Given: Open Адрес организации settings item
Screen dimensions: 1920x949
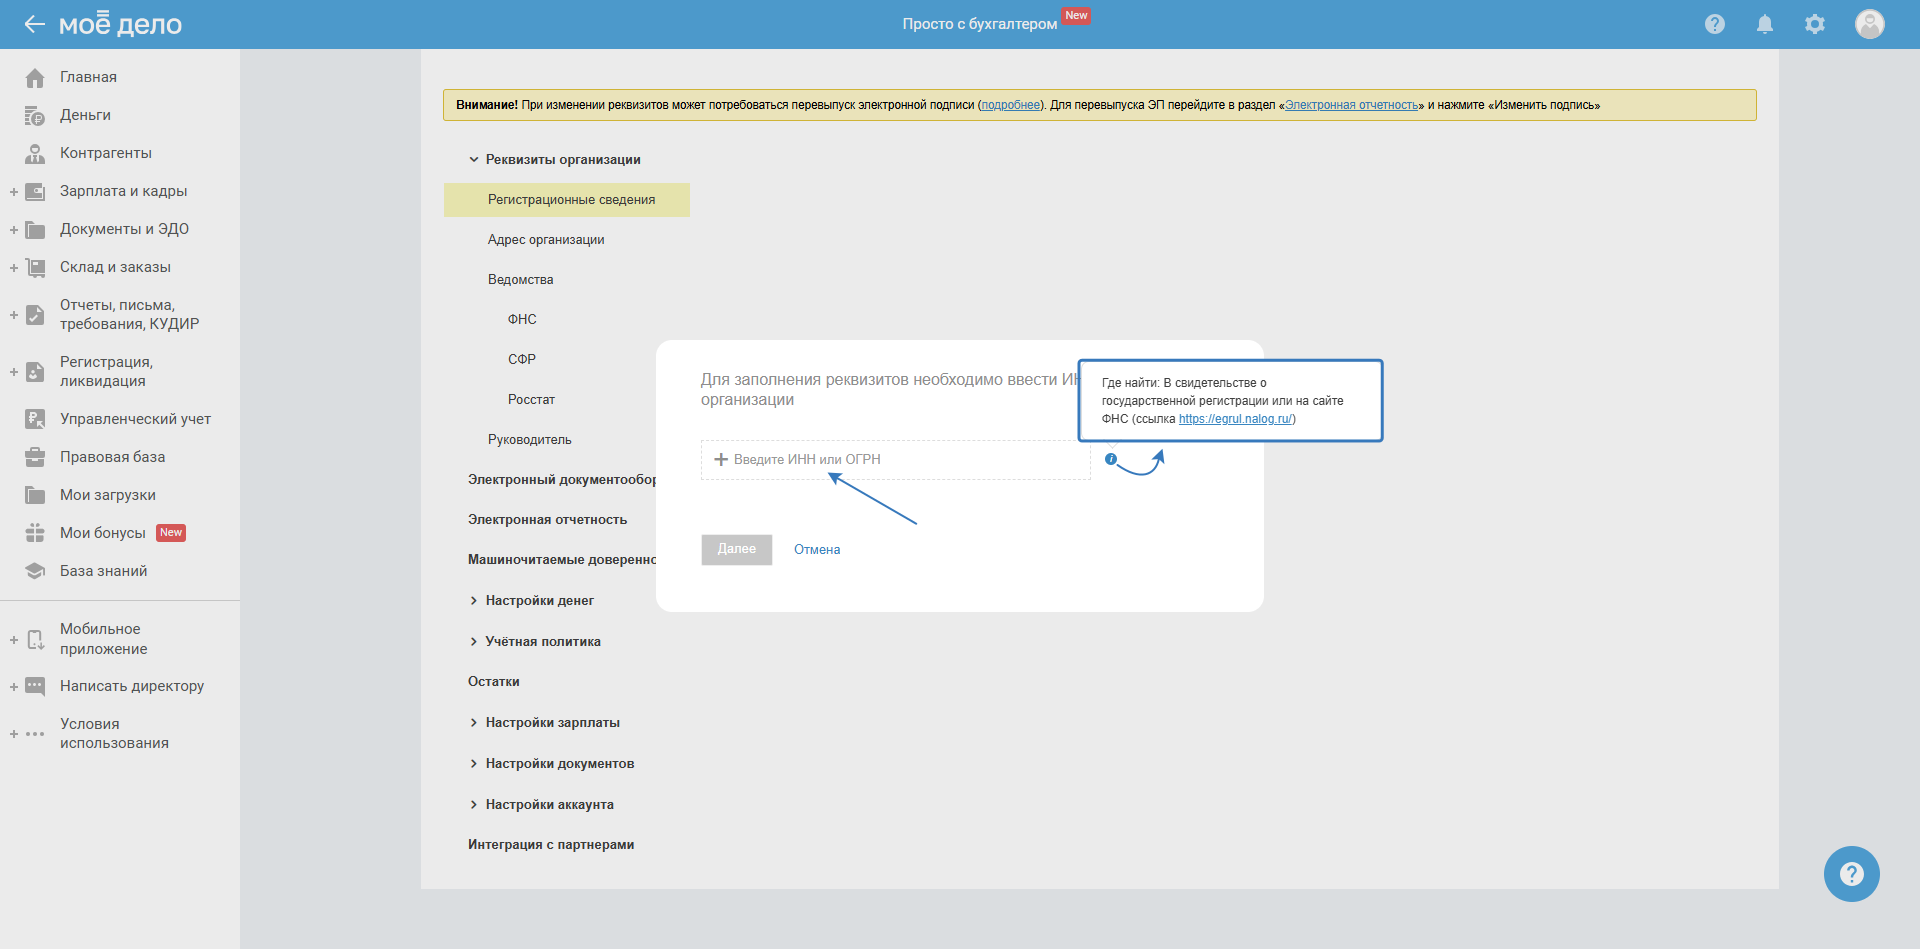Looking at the screenshot, I should pos(546,240).
